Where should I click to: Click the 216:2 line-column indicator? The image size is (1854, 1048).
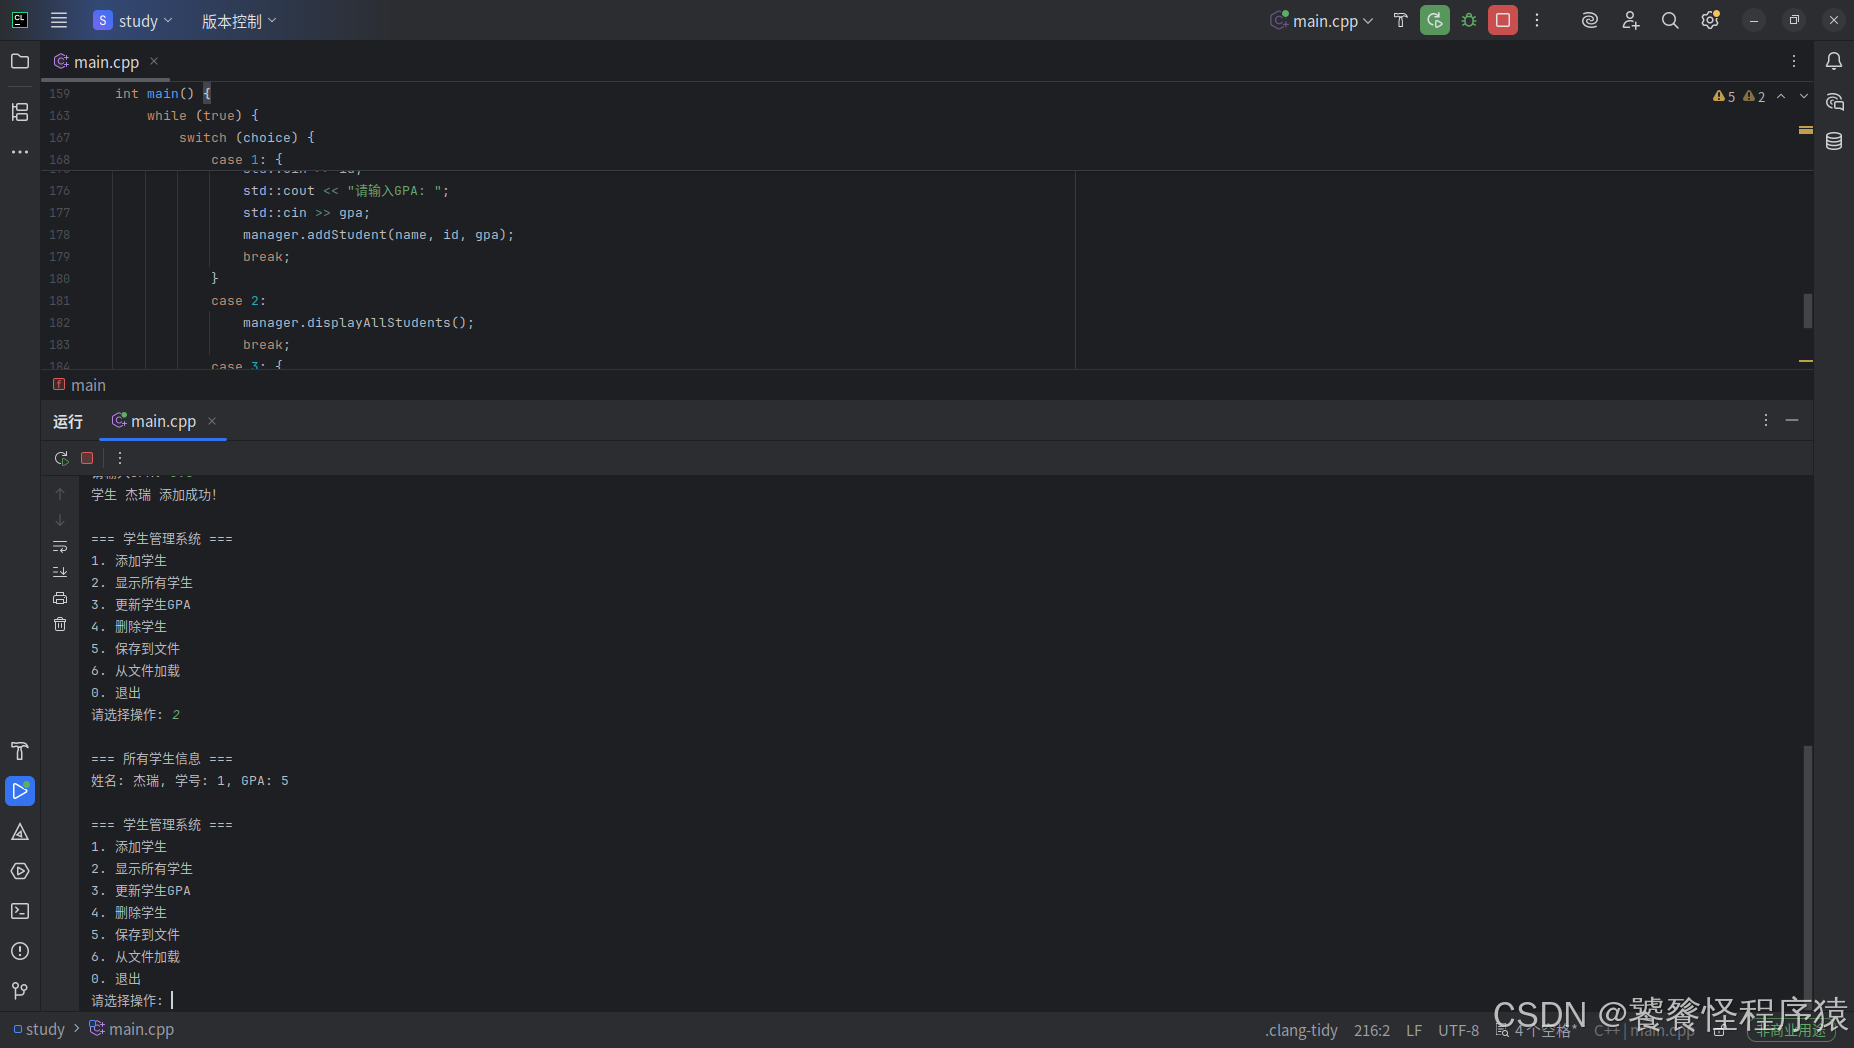(x=1372, y=1030)
